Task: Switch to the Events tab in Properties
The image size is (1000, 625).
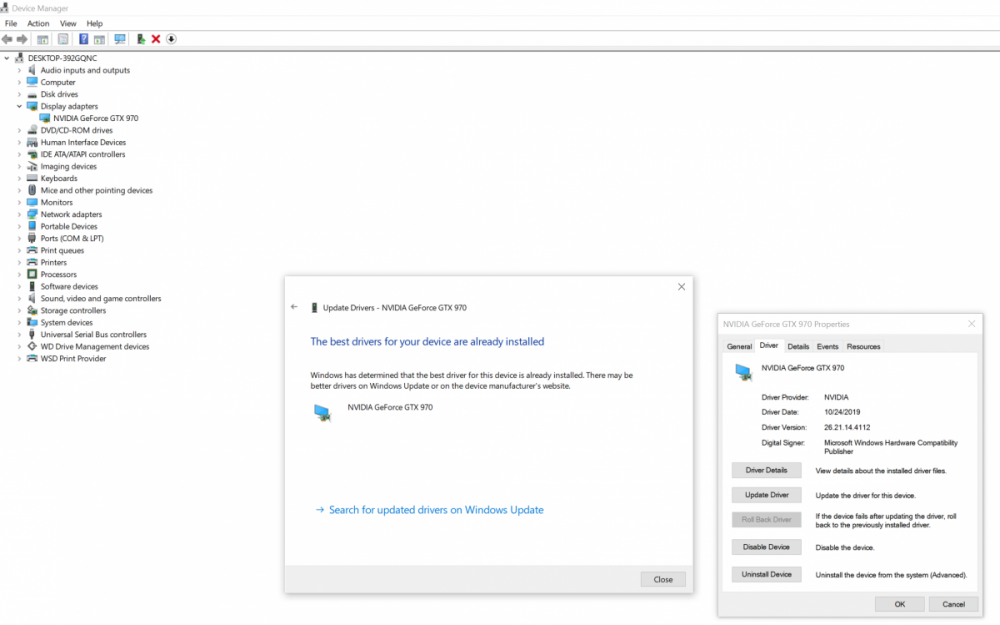Action: pyautogui.click(x=827, y=346)
